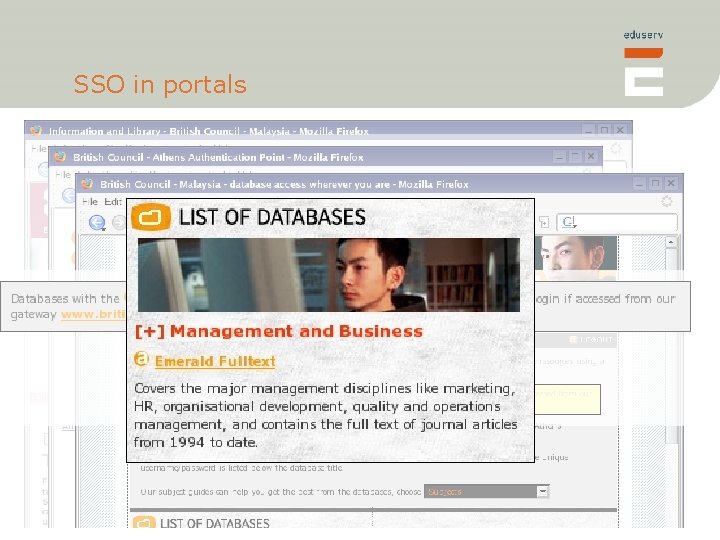The height and width of the screenshot is (540, 720).
Task: Close the Athens Authentication Point window
Action: tap(591, 157)
